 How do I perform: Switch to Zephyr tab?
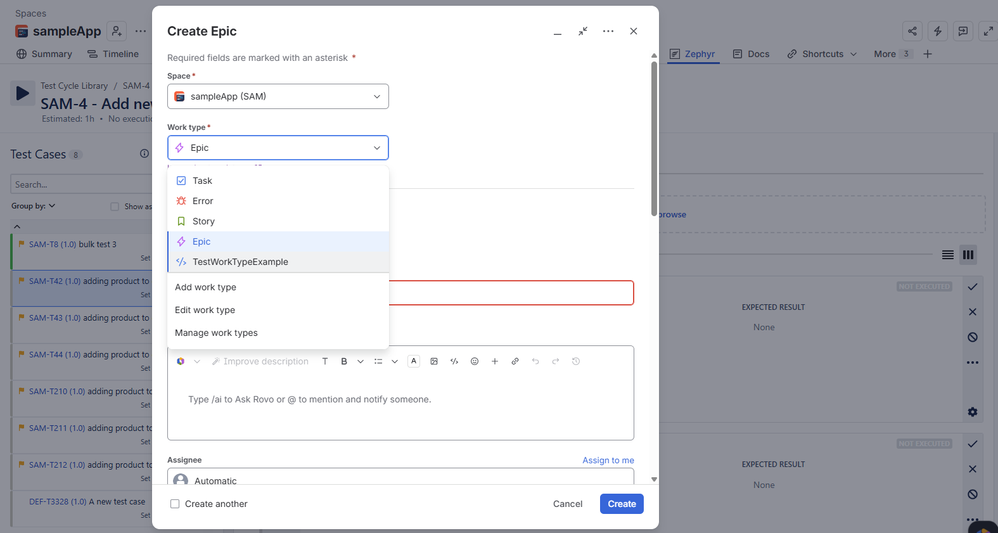(694, 54)
